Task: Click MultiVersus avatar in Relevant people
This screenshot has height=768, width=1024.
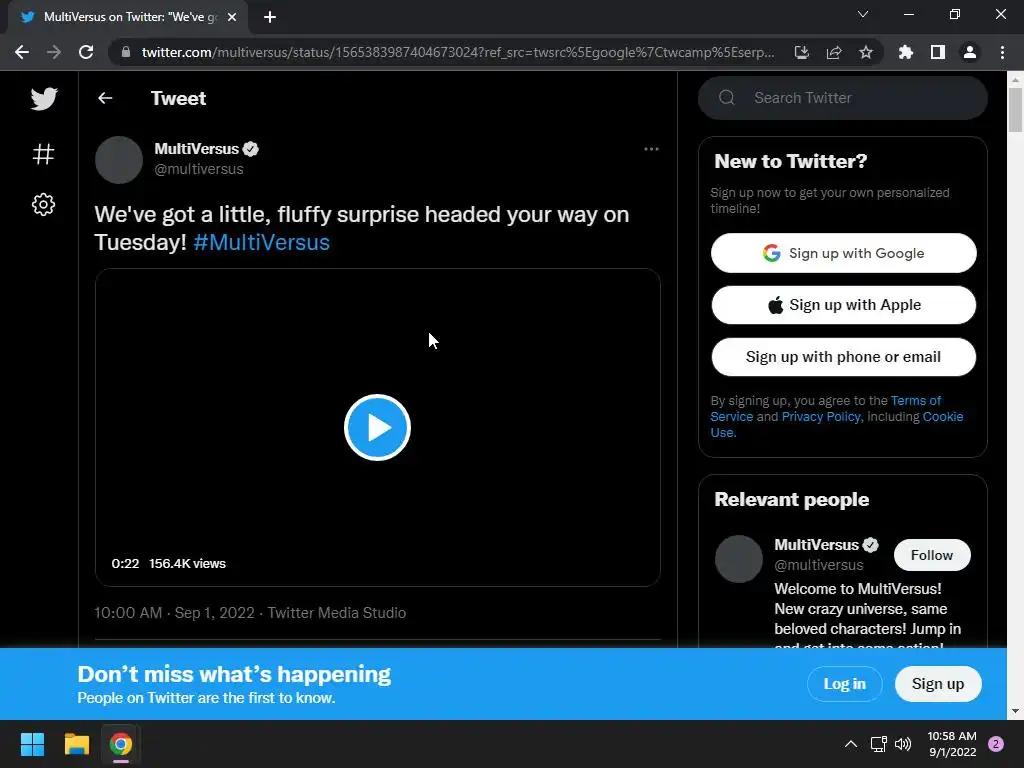Action: pos(739,559)
